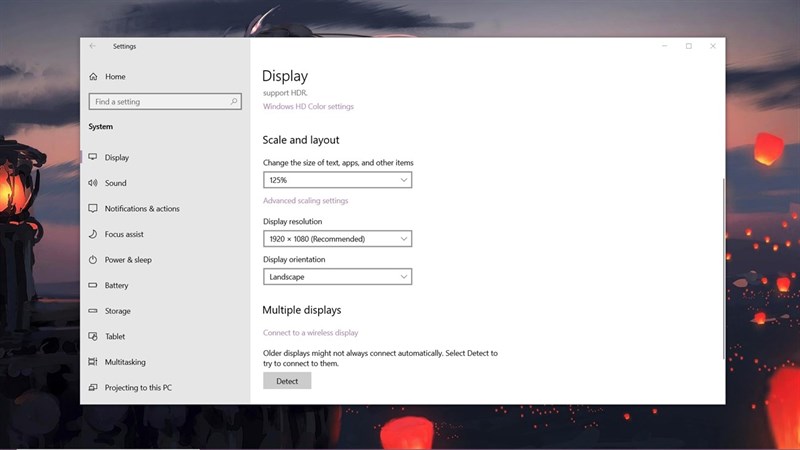The image size is (800, 450).
Task: Open the scale 125% dropdown
Action: point(337,180)
